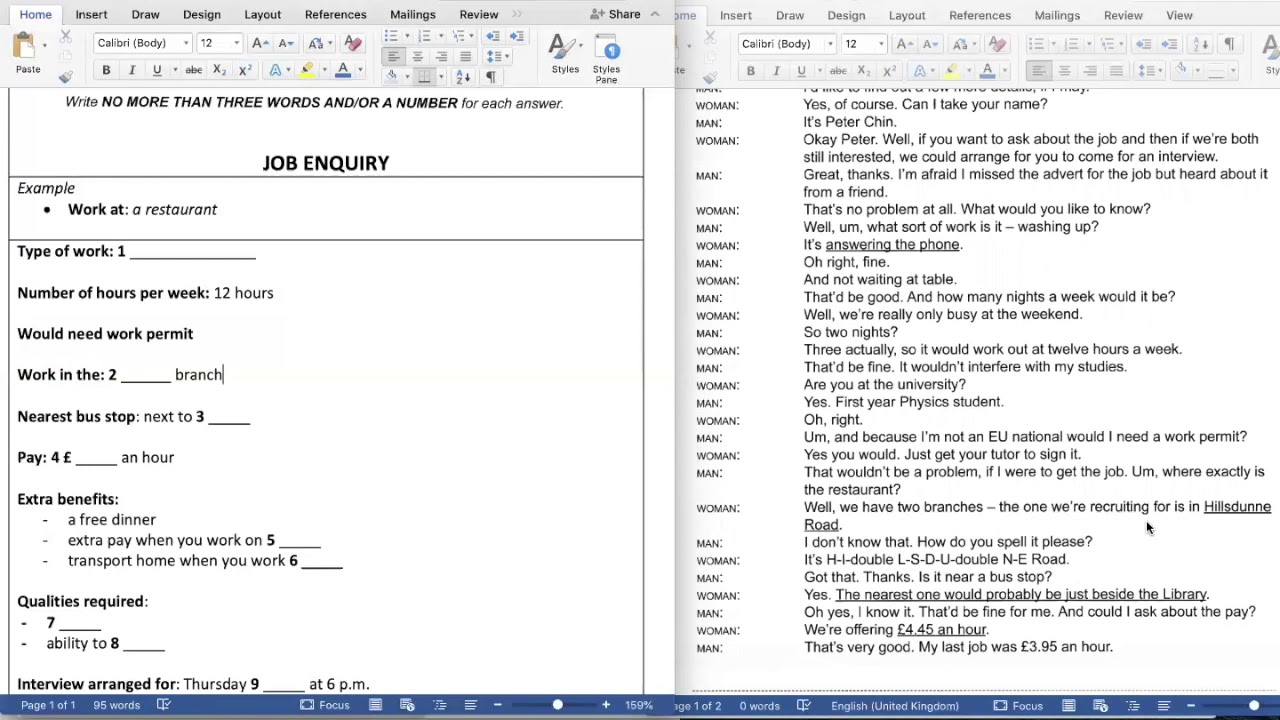Open Insert tab in left window
The width and height of the screenshot is (1280, 720).
(x=91, y=14)
